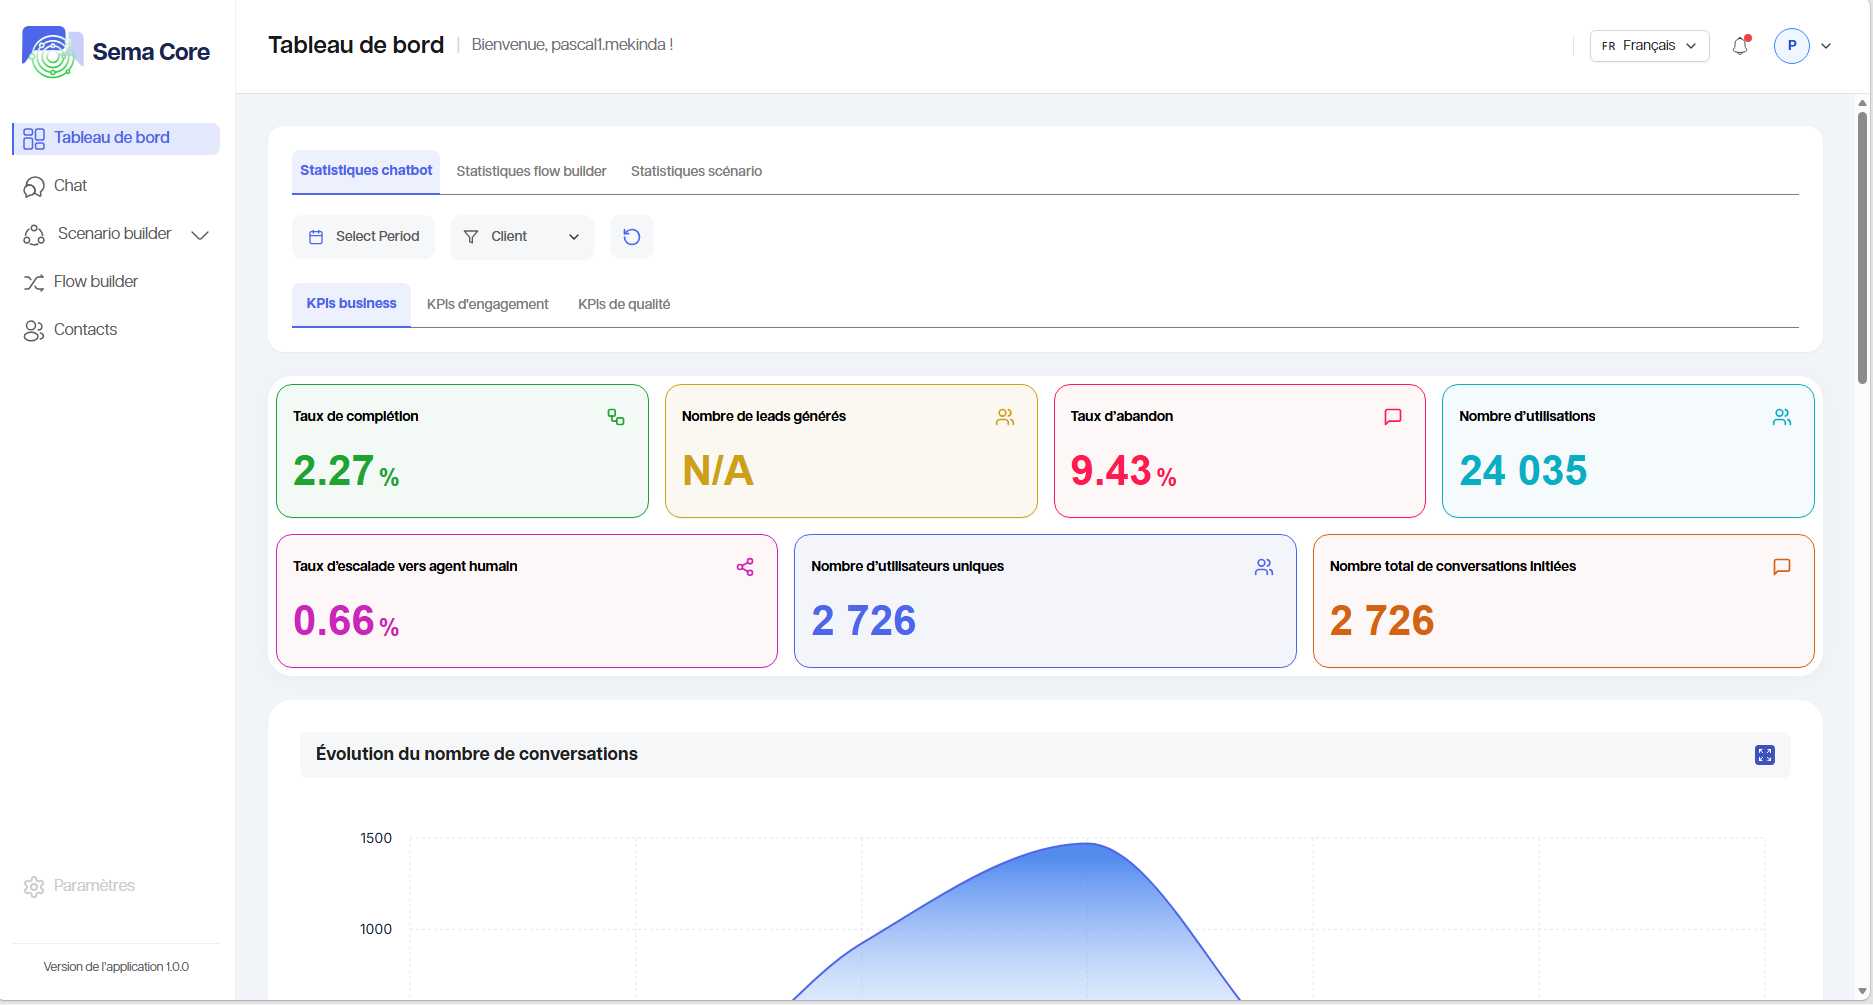Click the share icon on escalation card
The image size is (1873, 1005).
[745, 567]
